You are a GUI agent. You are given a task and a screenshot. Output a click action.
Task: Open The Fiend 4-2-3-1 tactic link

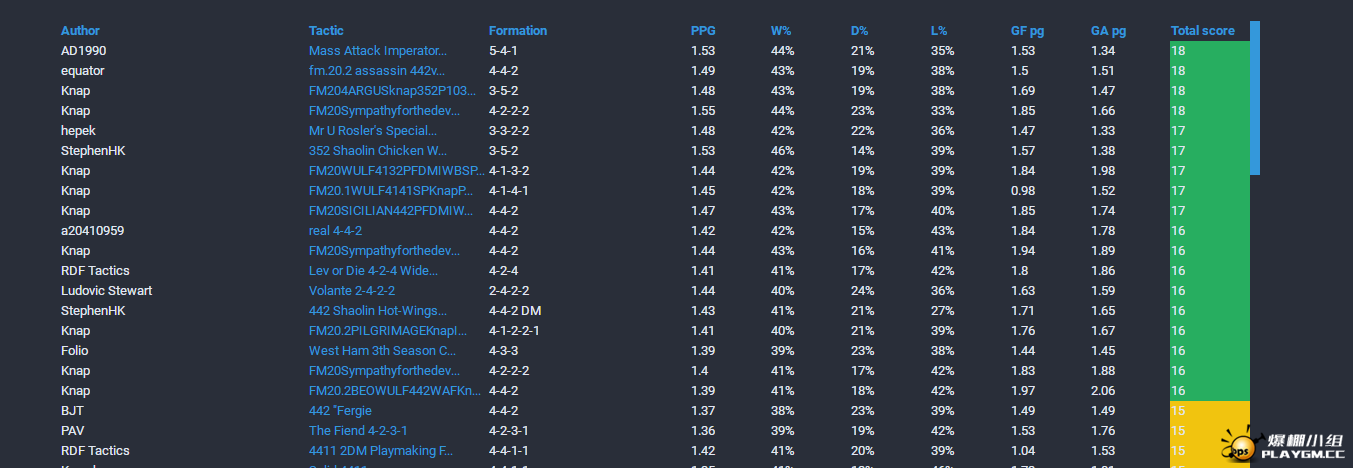coord(358,431)
